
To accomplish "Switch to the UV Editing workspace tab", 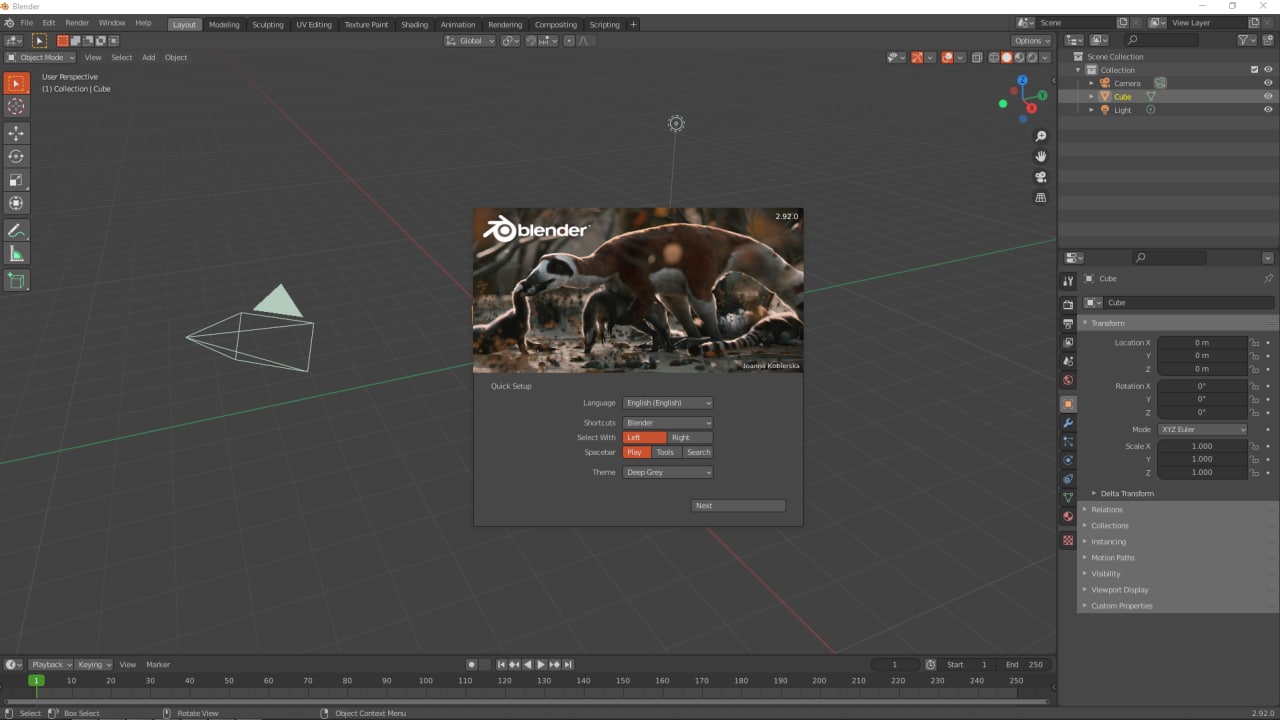I will point(313,24).
